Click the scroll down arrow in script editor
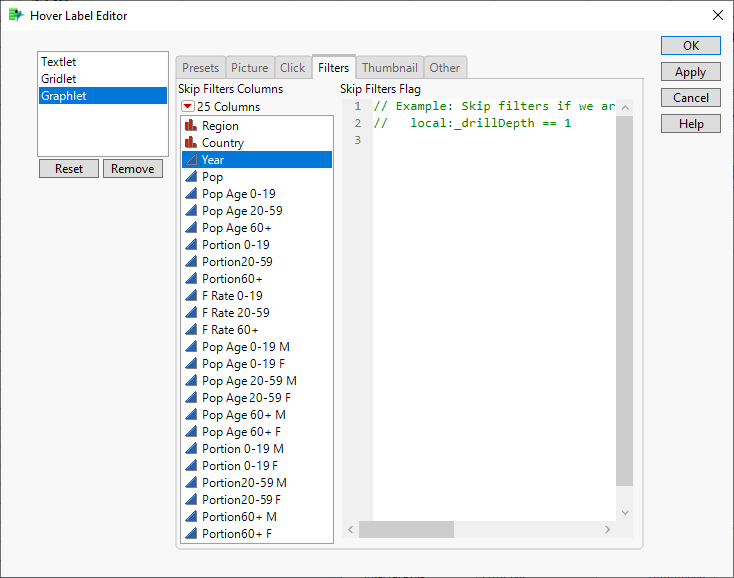Image resolution: width=734 pixels, height=578 pixels. 624,512
